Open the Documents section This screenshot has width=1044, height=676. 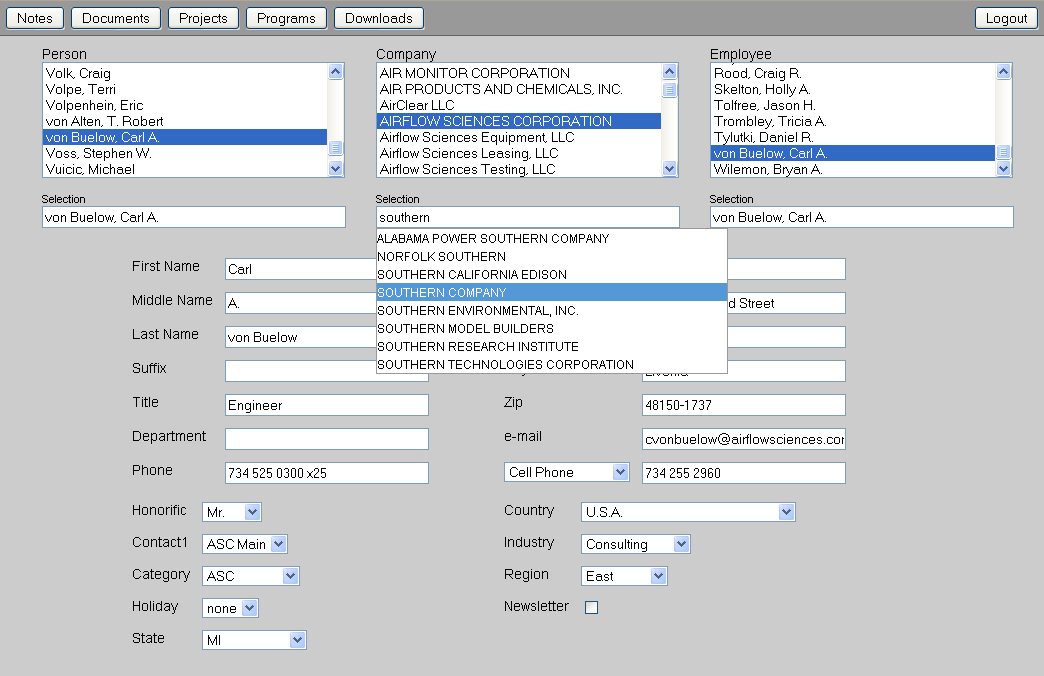pos(116,18)
